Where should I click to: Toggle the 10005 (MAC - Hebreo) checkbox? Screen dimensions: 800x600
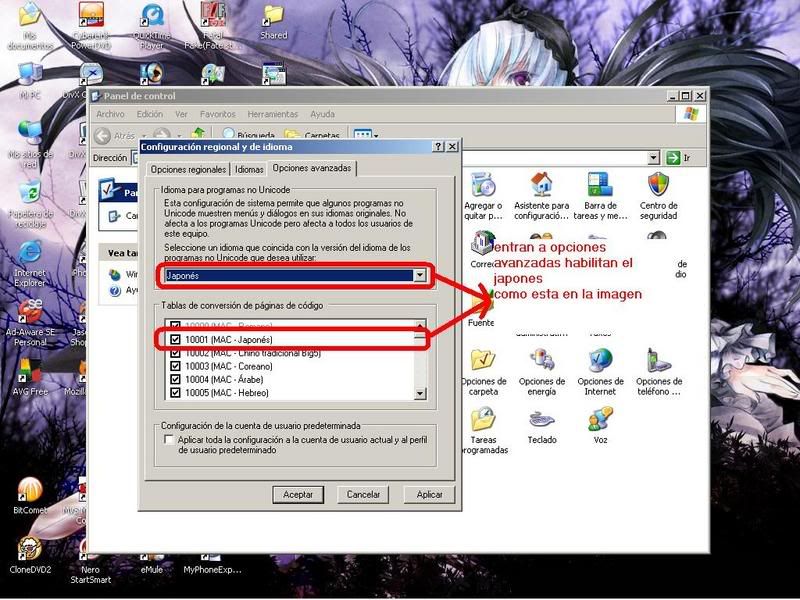tap(176, 392)
